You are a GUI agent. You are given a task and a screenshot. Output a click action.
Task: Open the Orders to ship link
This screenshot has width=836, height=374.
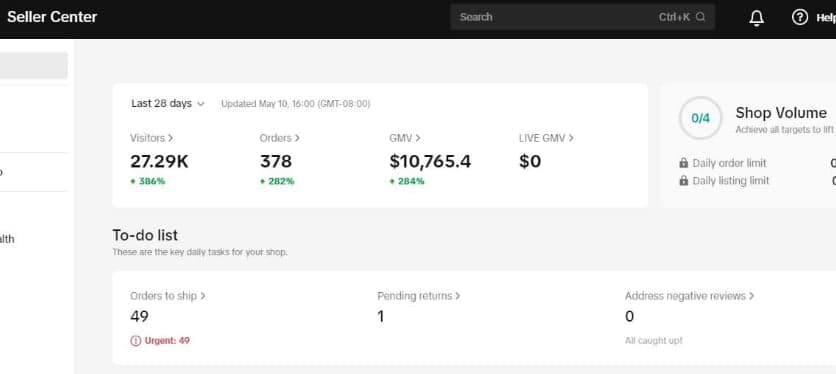167,296
